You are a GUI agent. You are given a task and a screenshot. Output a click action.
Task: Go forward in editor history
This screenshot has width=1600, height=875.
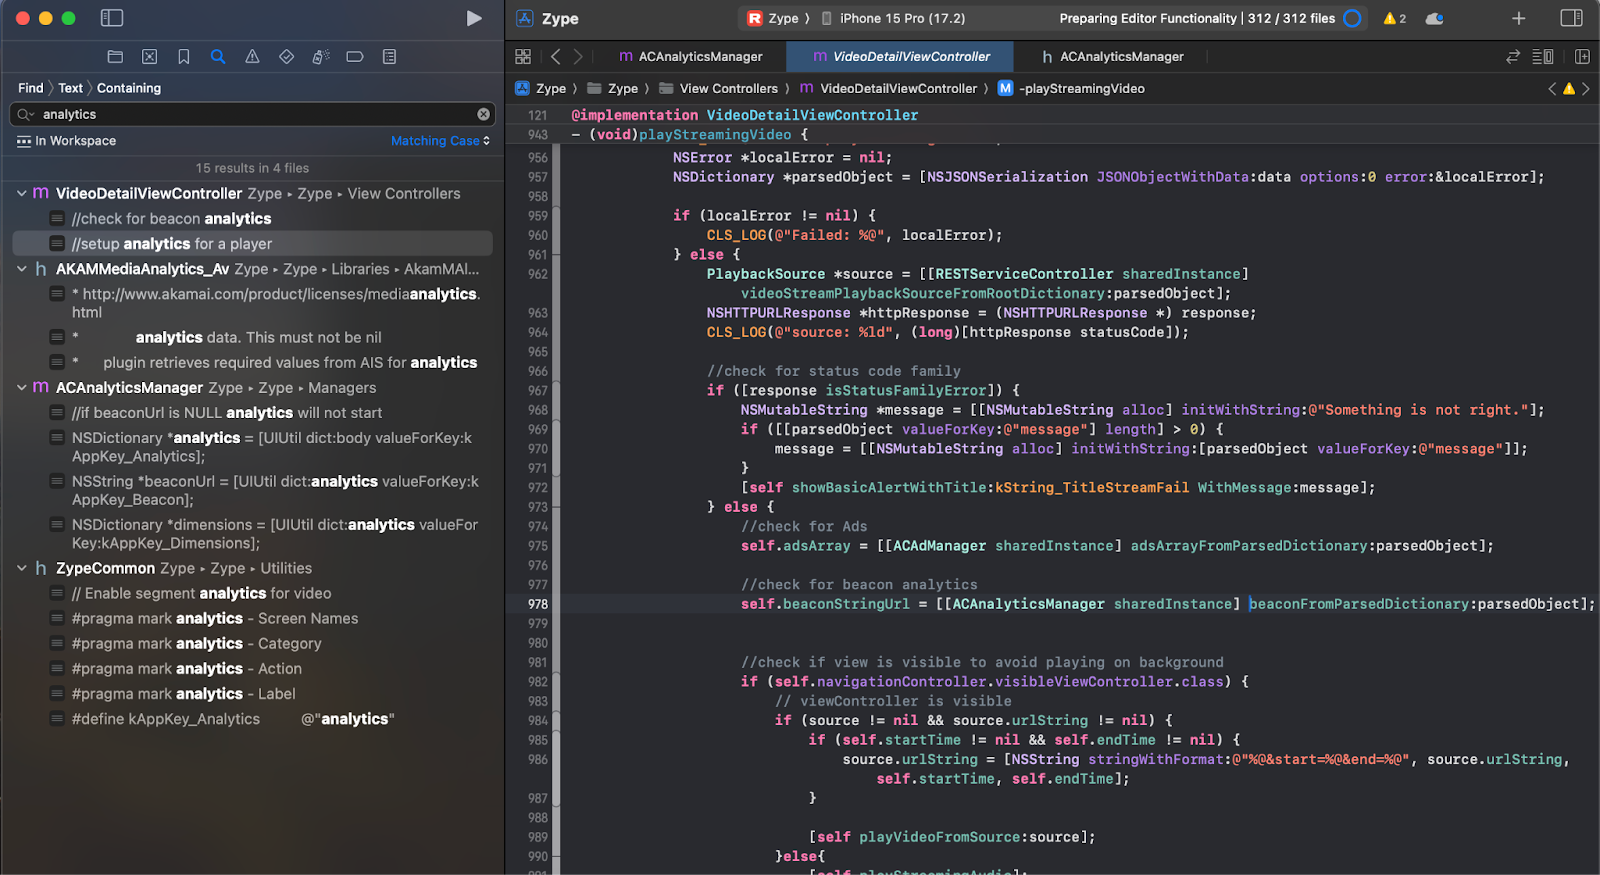coord(578,57)
